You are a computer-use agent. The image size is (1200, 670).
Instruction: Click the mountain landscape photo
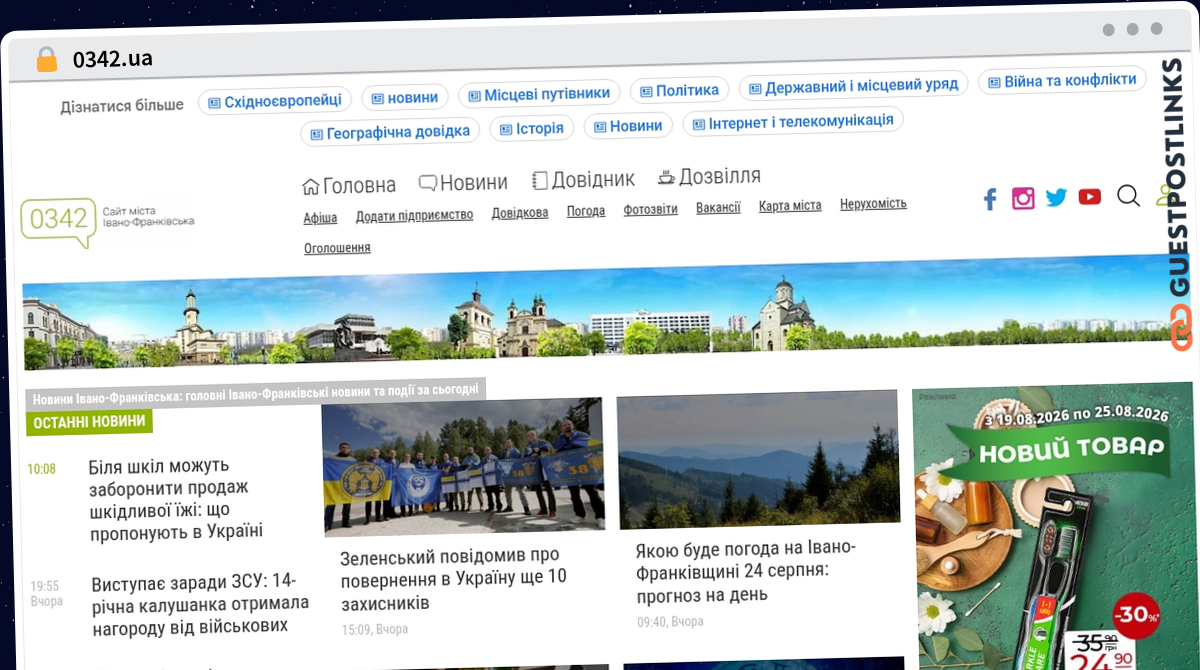point(758,459)
